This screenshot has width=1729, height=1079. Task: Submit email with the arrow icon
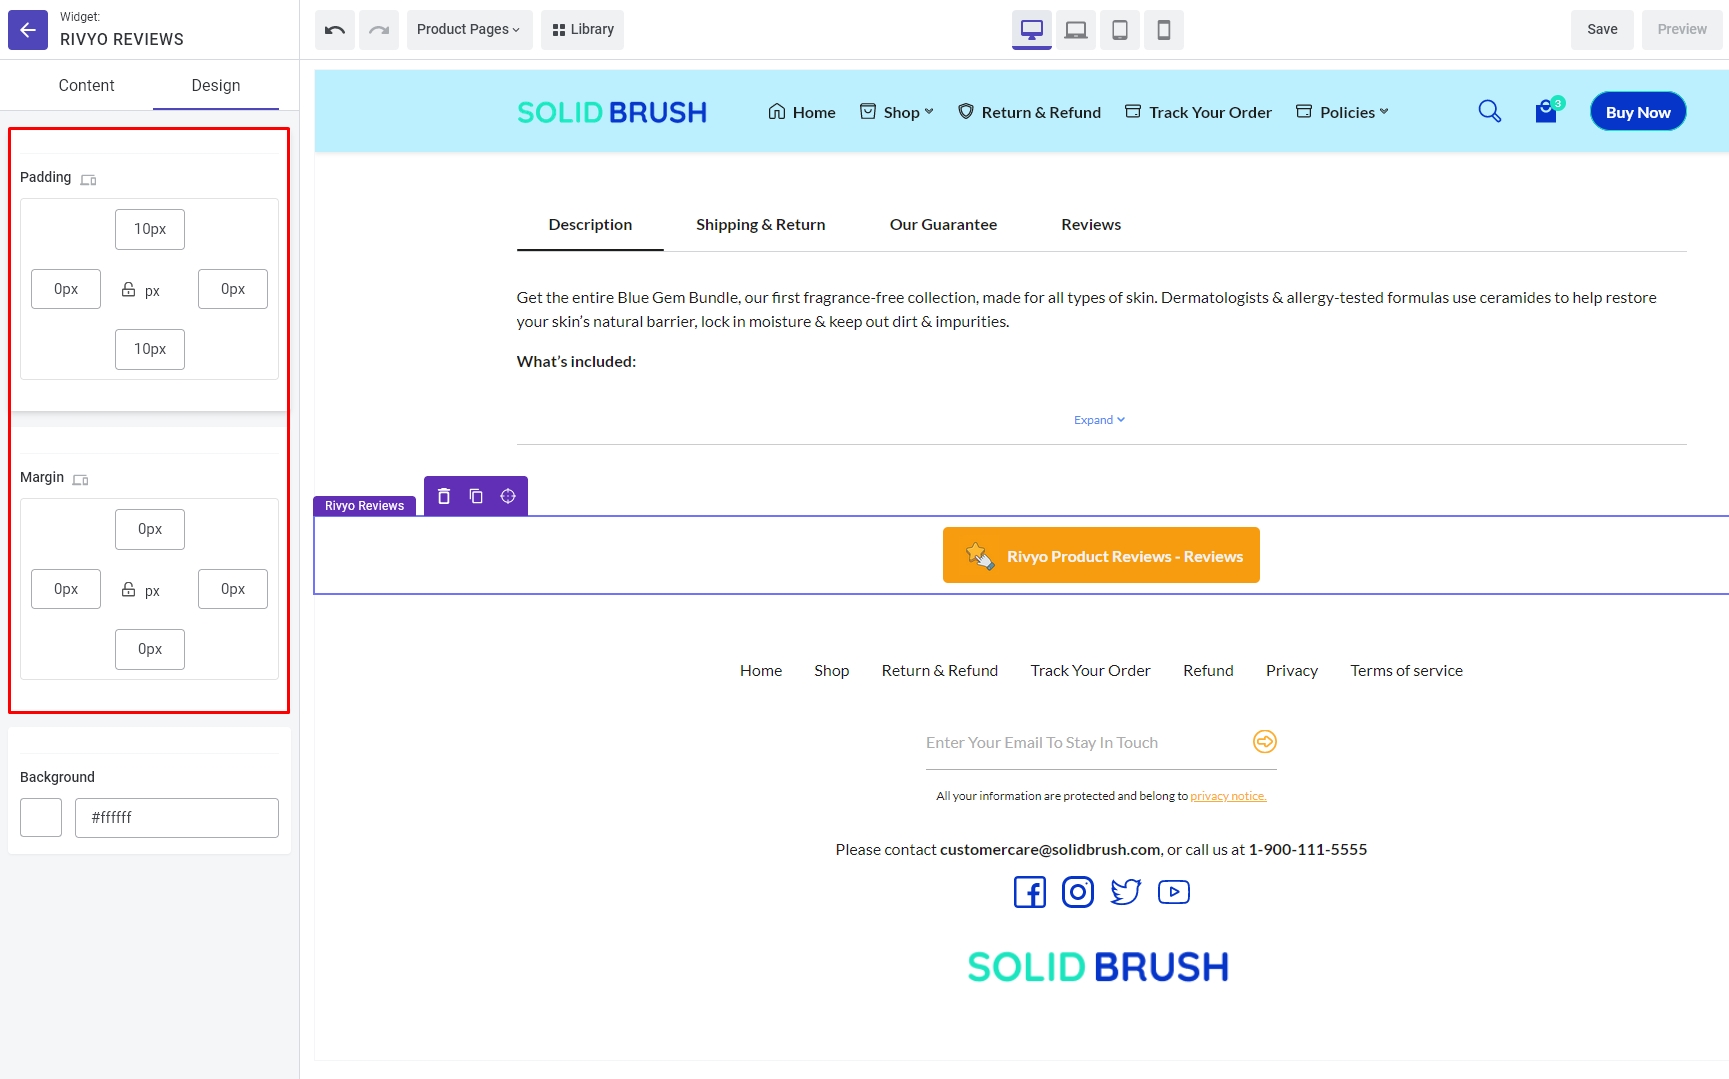(x=1265, y=741)
